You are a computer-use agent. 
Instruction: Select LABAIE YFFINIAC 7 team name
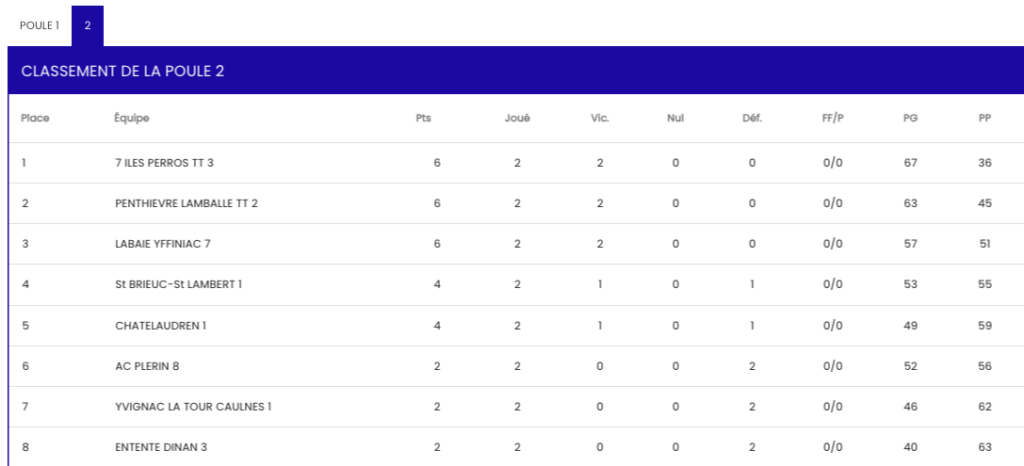click(163, 243)
